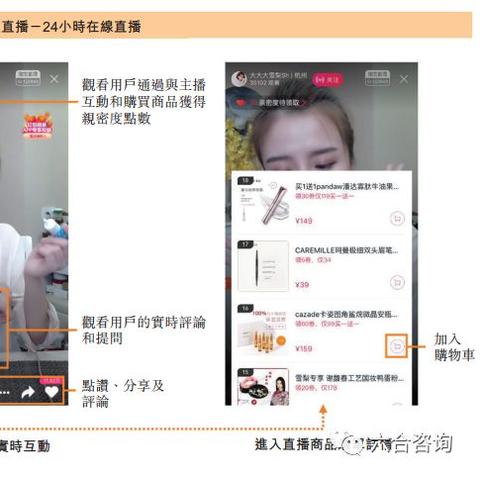Tap the ID badge in right stream's top corner
The image size is (480, 480).
click(x=377, y=78)
